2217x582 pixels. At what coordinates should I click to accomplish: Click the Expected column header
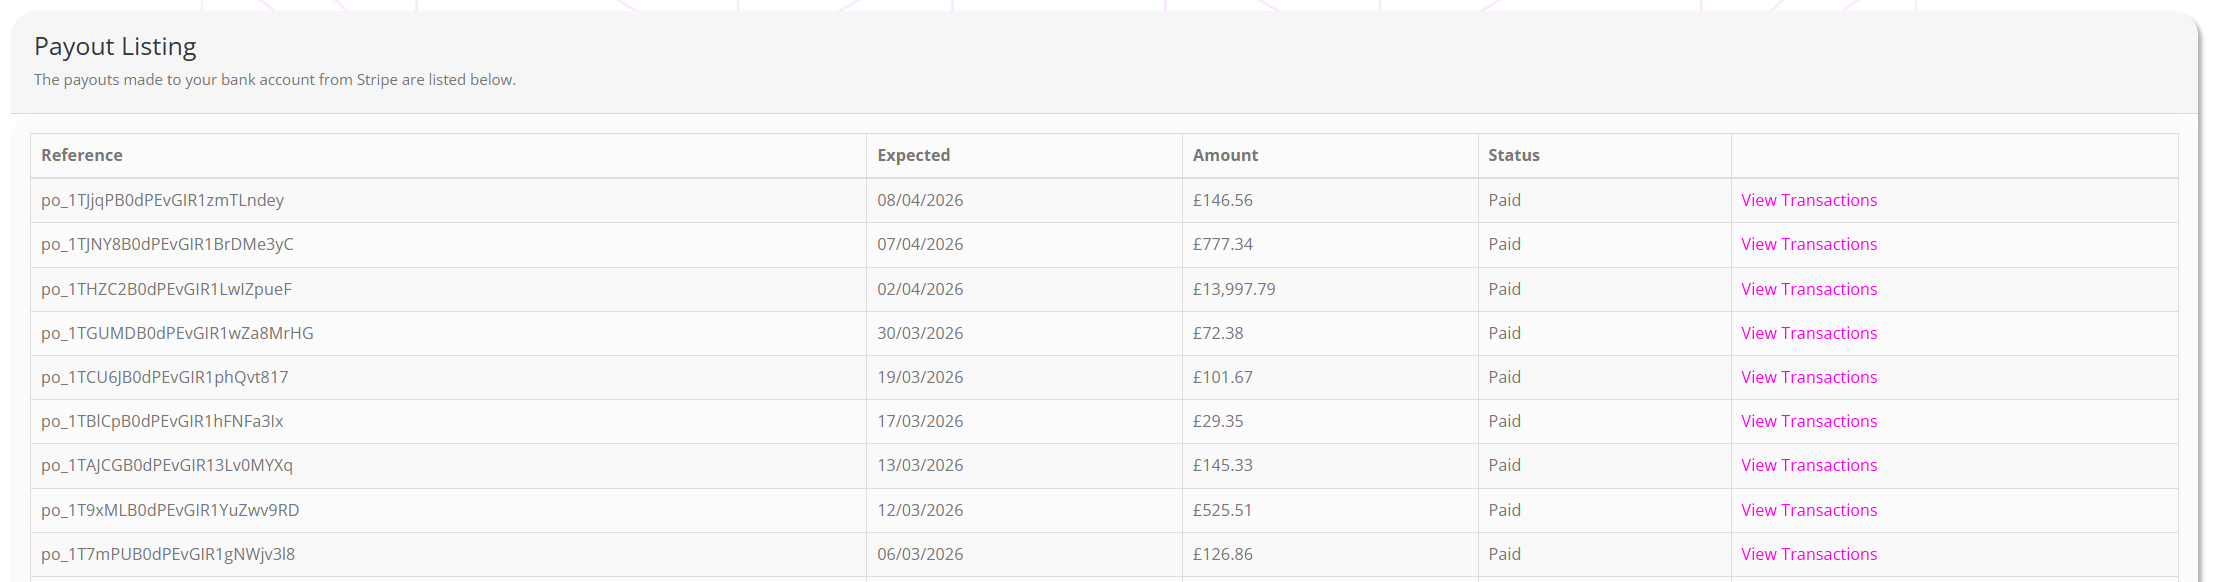click(x=913, y=155)
